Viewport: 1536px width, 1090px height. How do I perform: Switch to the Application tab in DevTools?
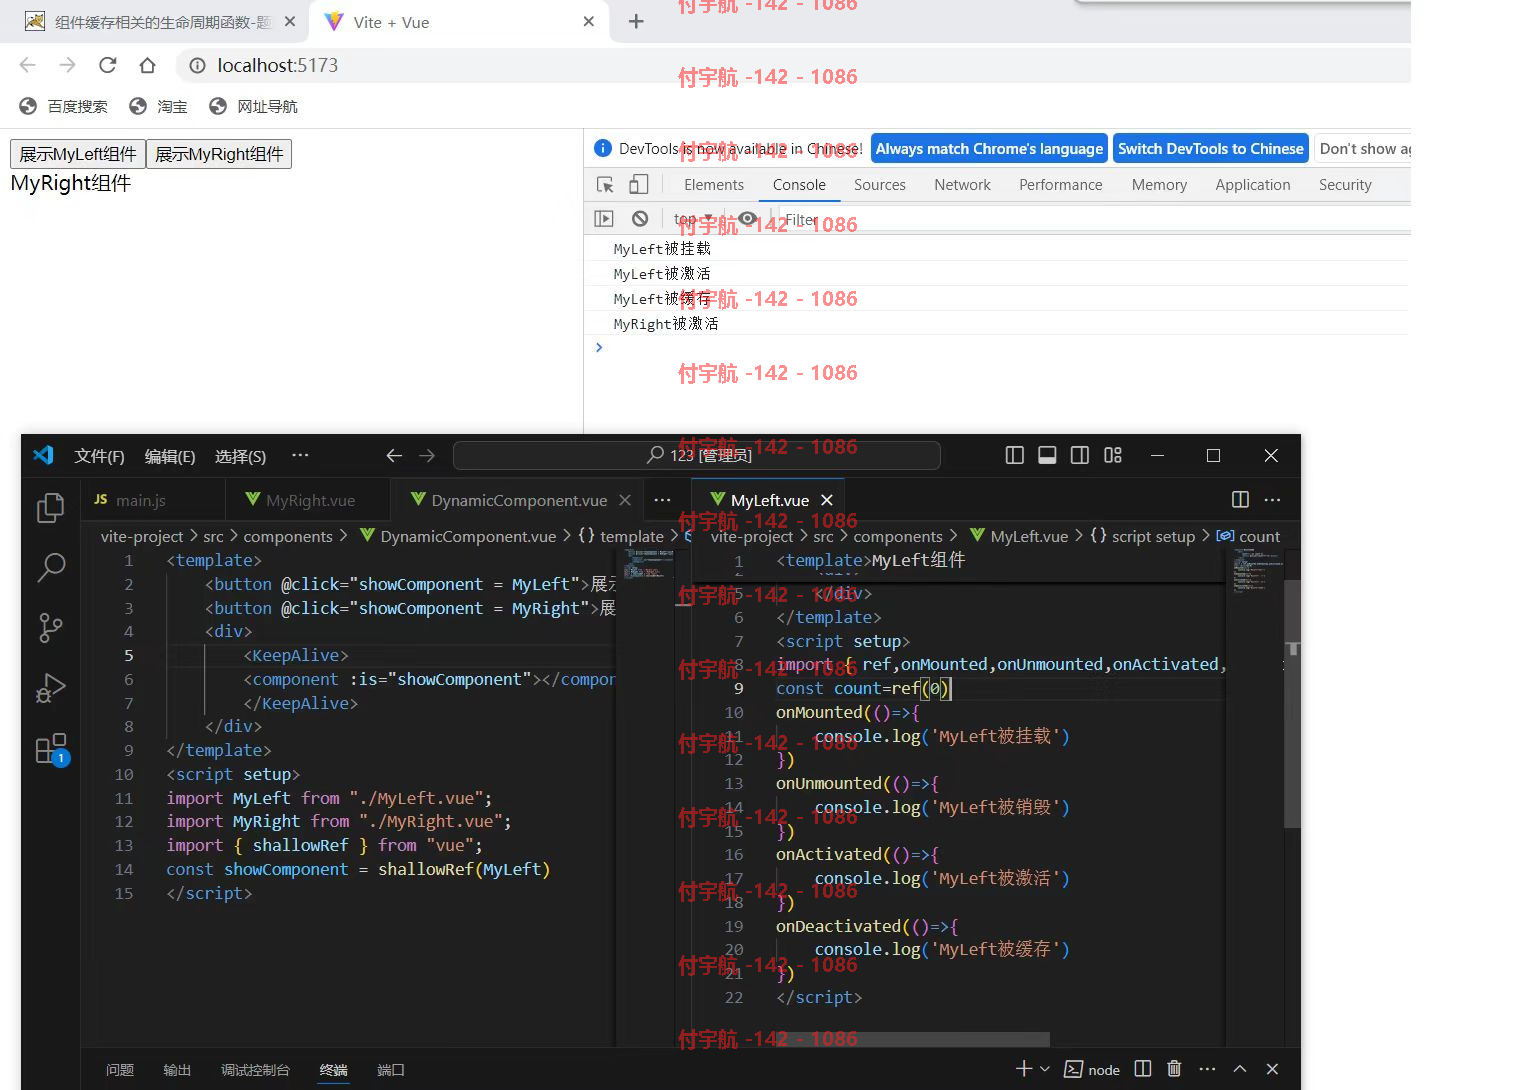(x=1253, y=185)
